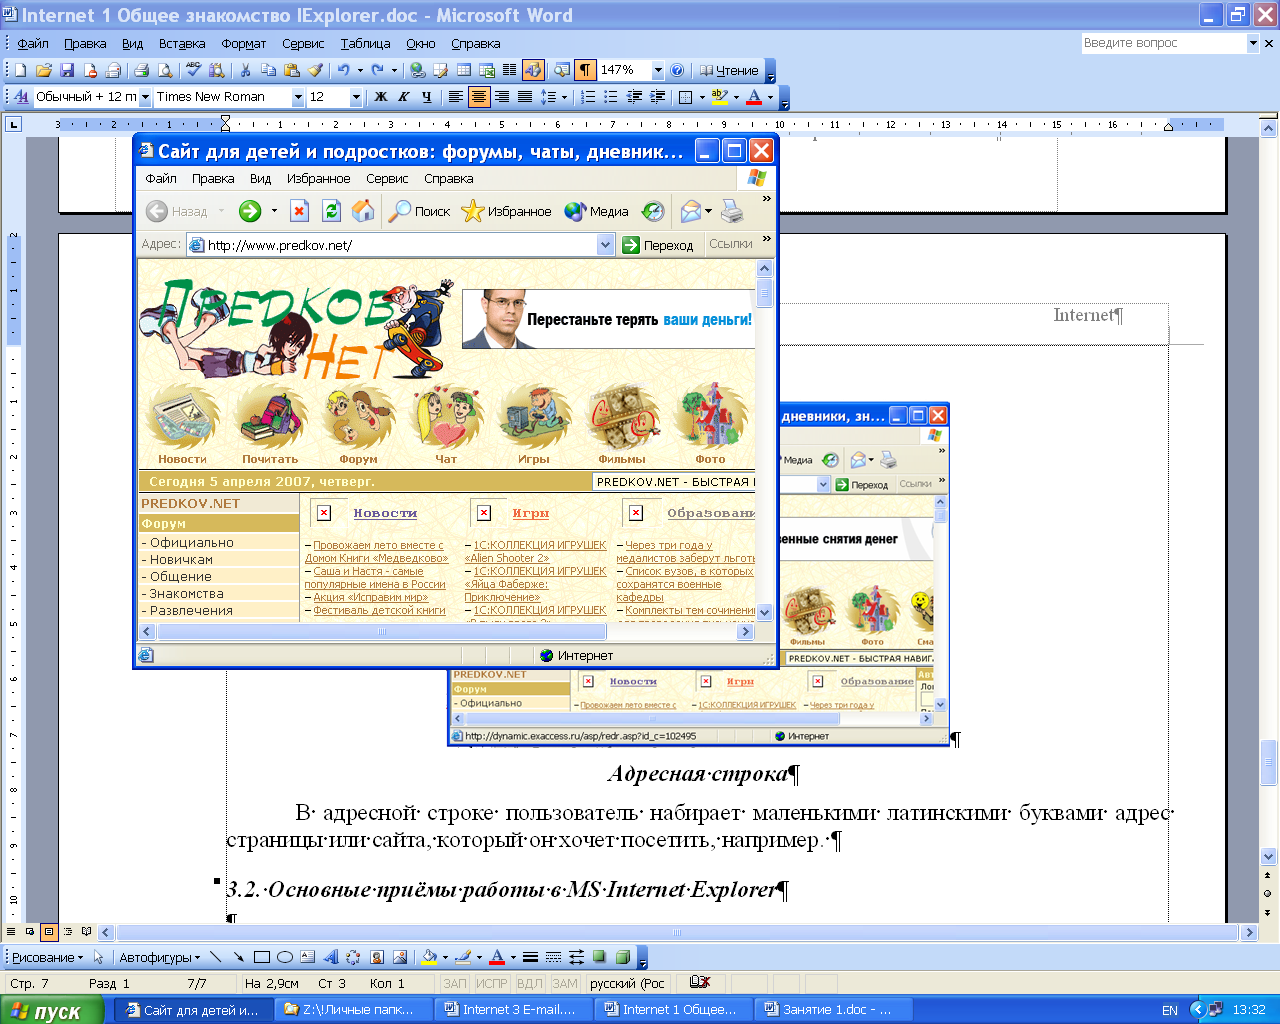This screenshot has width=1280, height=1024.
Task: Open the Введите вопрос help box dropdown
Action: (1252, 43)
